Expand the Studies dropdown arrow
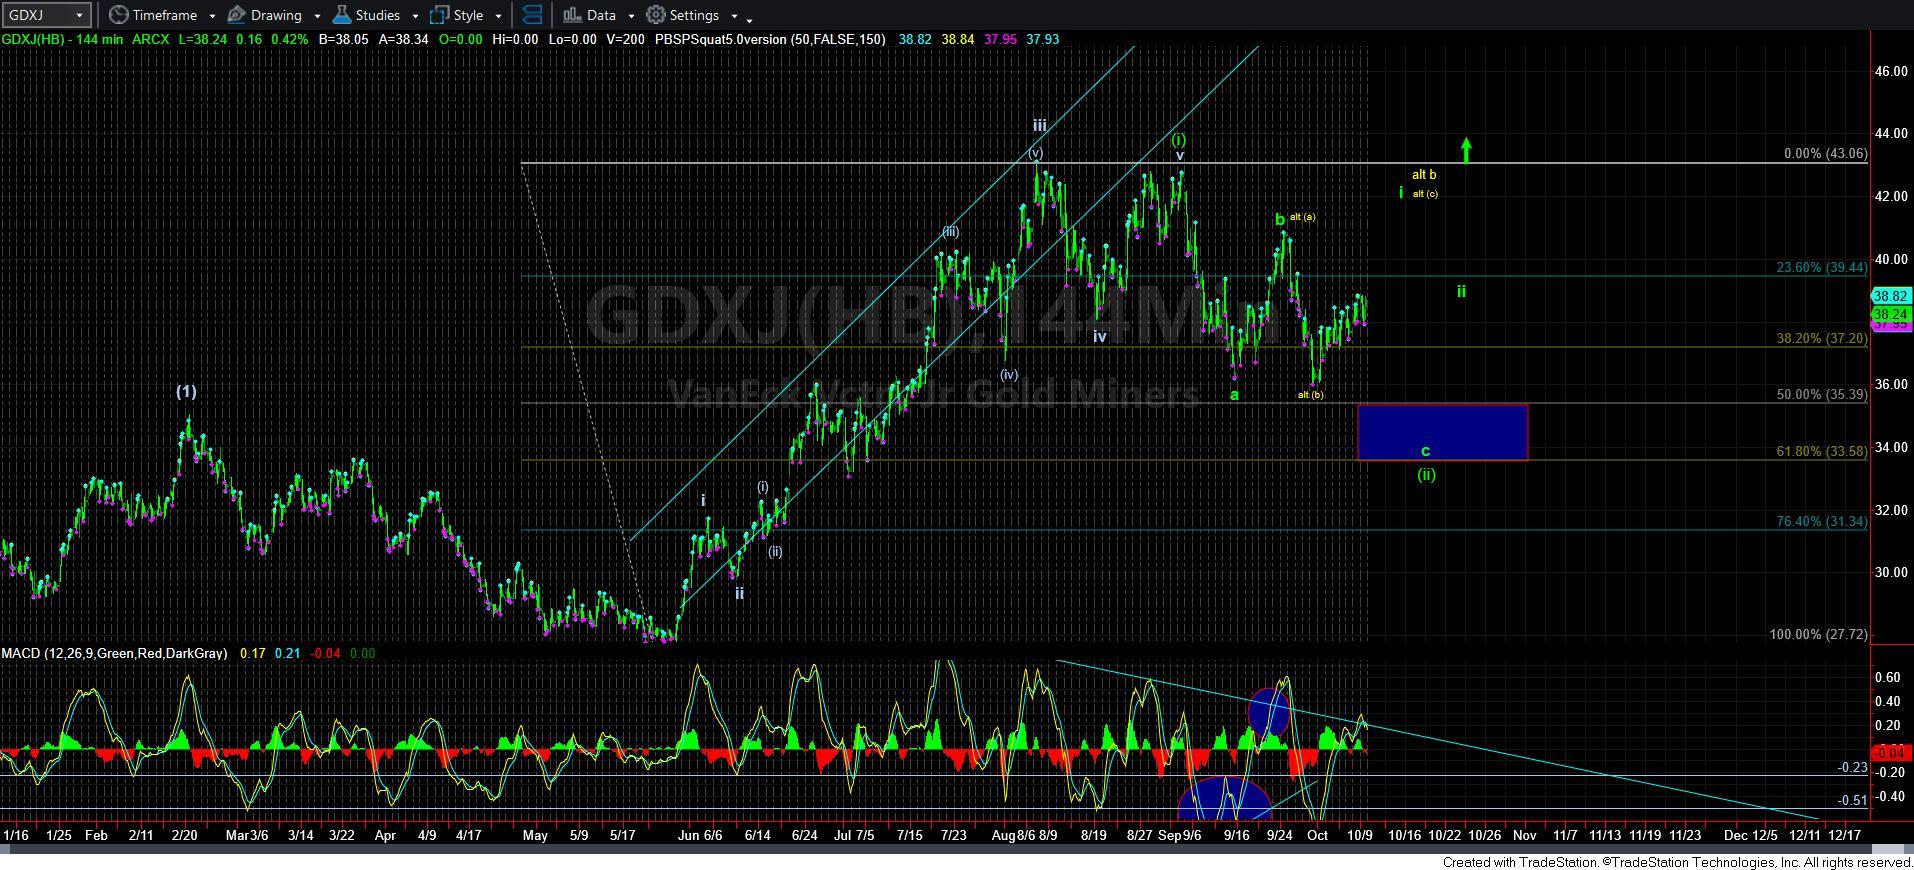 point(415,16)
